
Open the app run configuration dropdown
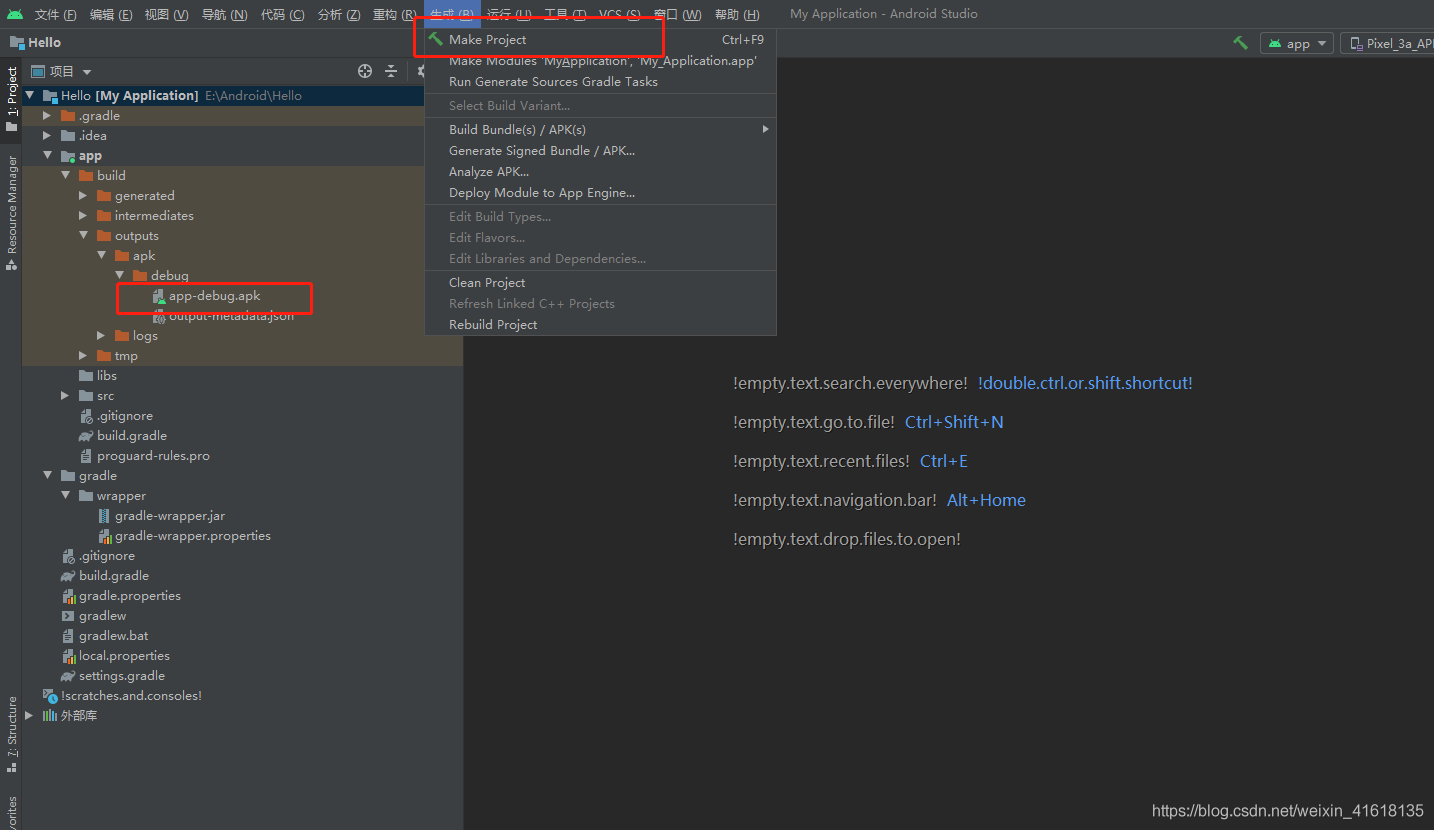coord(1297,43)
